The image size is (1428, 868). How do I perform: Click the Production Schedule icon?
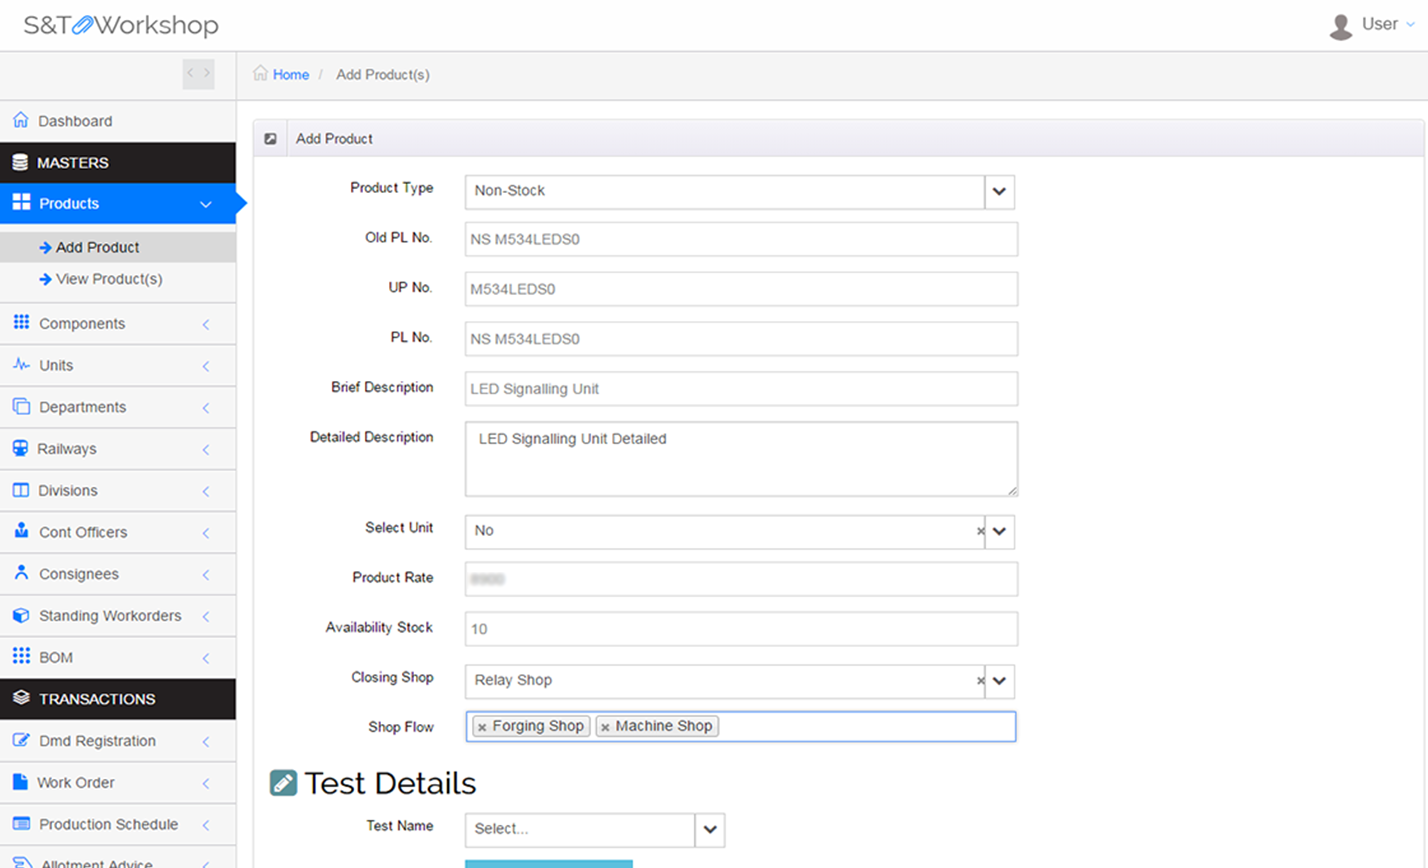(21, 823)
